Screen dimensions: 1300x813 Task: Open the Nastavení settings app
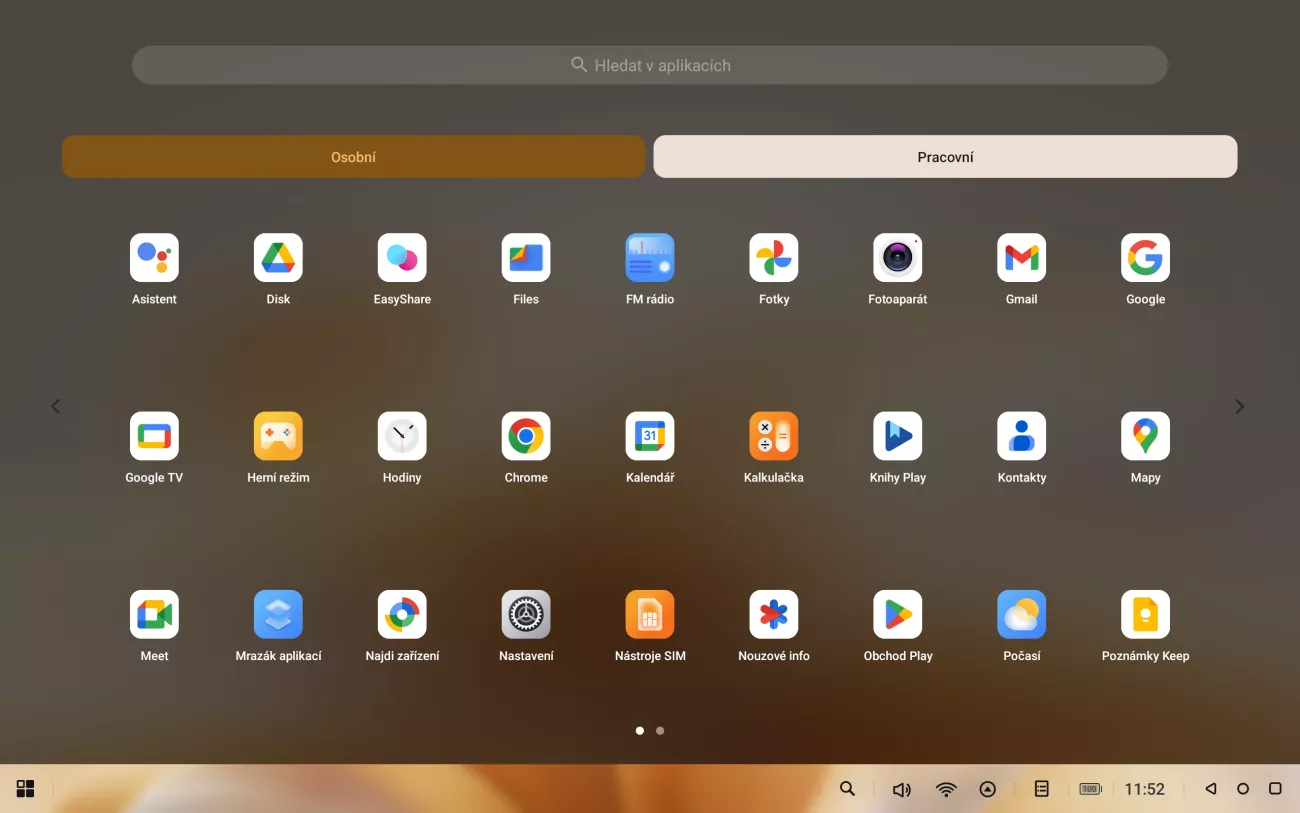[x=526, y=614]
